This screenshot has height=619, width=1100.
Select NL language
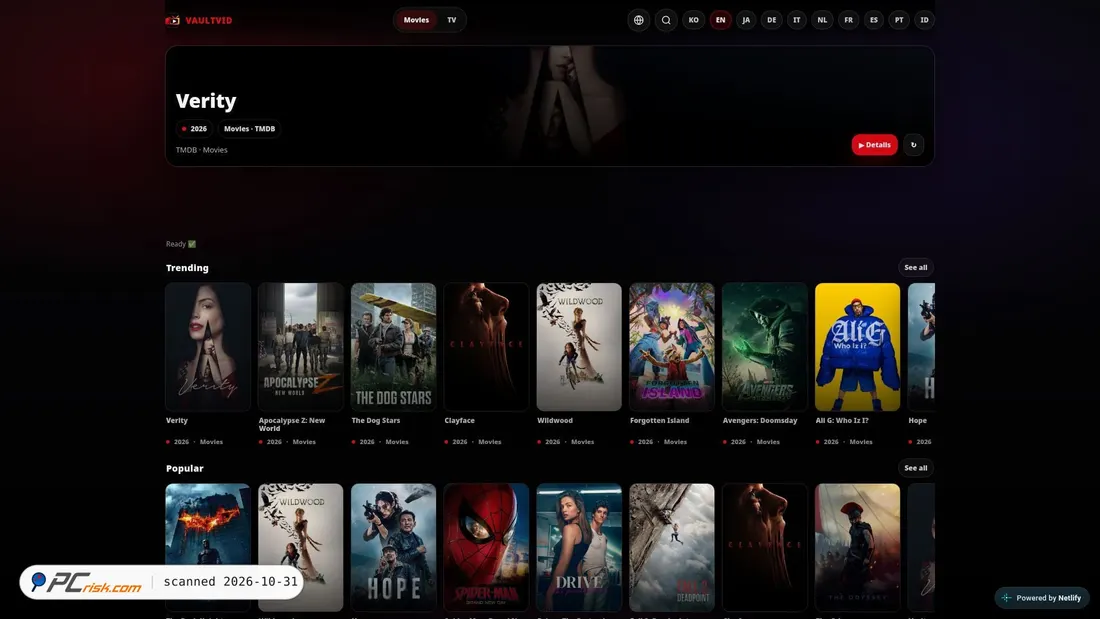click(x=822, y=20)
